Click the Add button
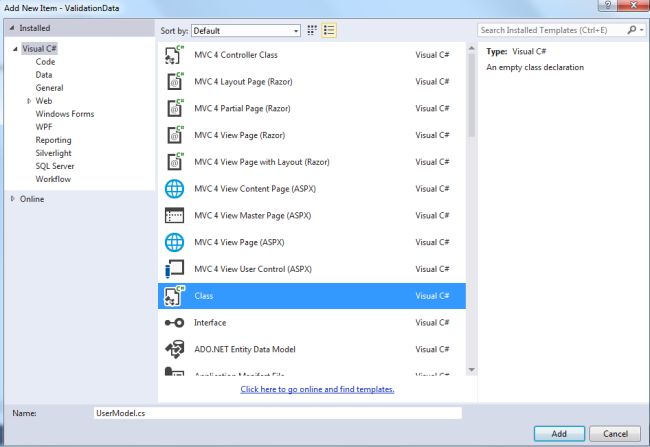The height and width of the screenshot is (447, 650). pyautogui.click(x=559, y=433)
